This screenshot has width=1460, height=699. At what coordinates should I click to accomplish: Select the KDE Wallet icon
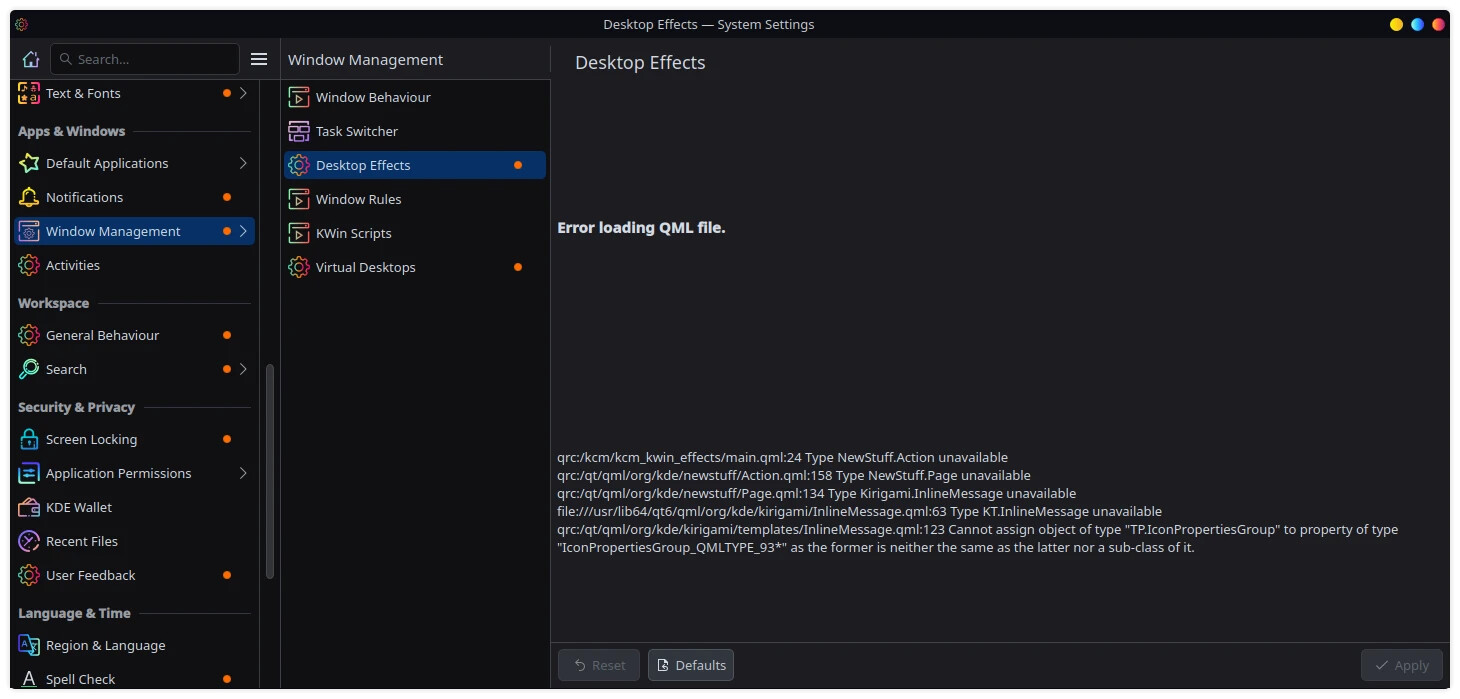[x=29, y=507]
